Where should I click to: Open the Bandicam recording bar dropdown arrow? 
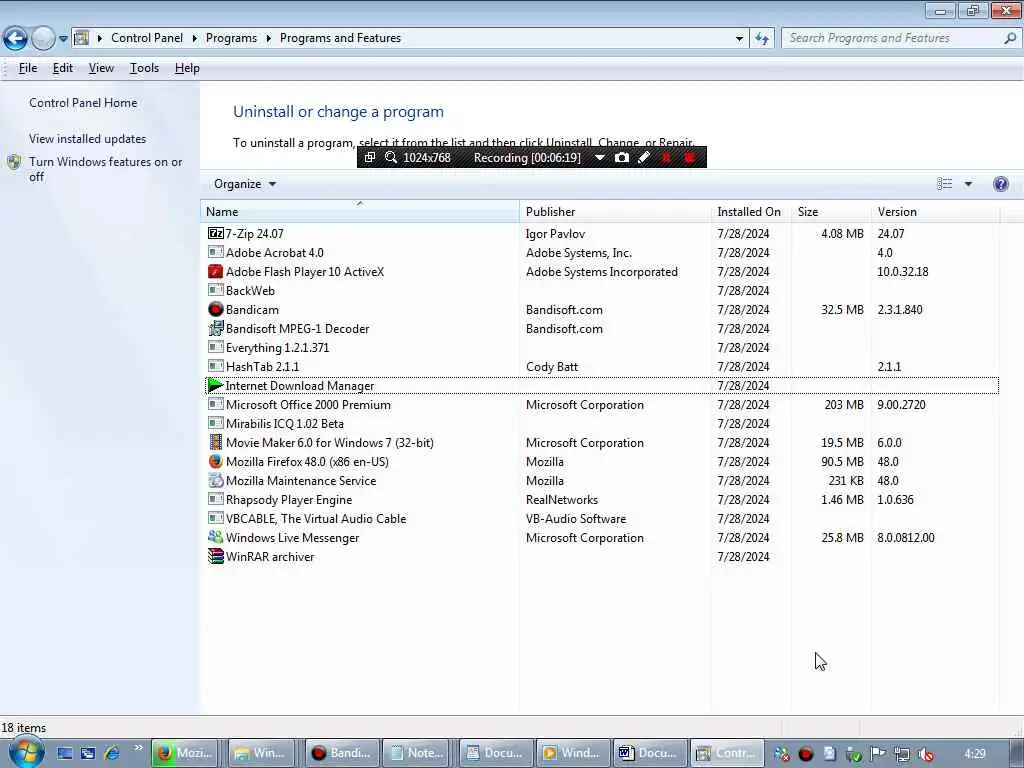pos(599,157)
